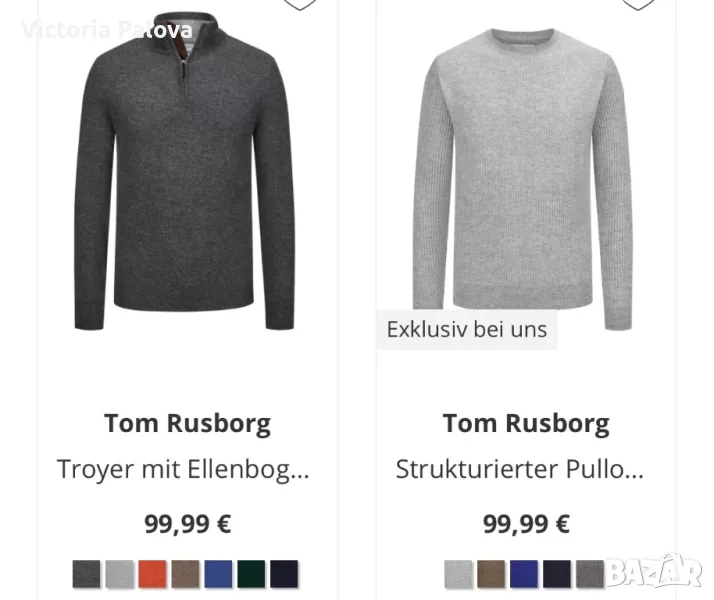714x600 pixels.
Task: Select dark grey swatch for the Troyer
Action: (x=87, y=574)
